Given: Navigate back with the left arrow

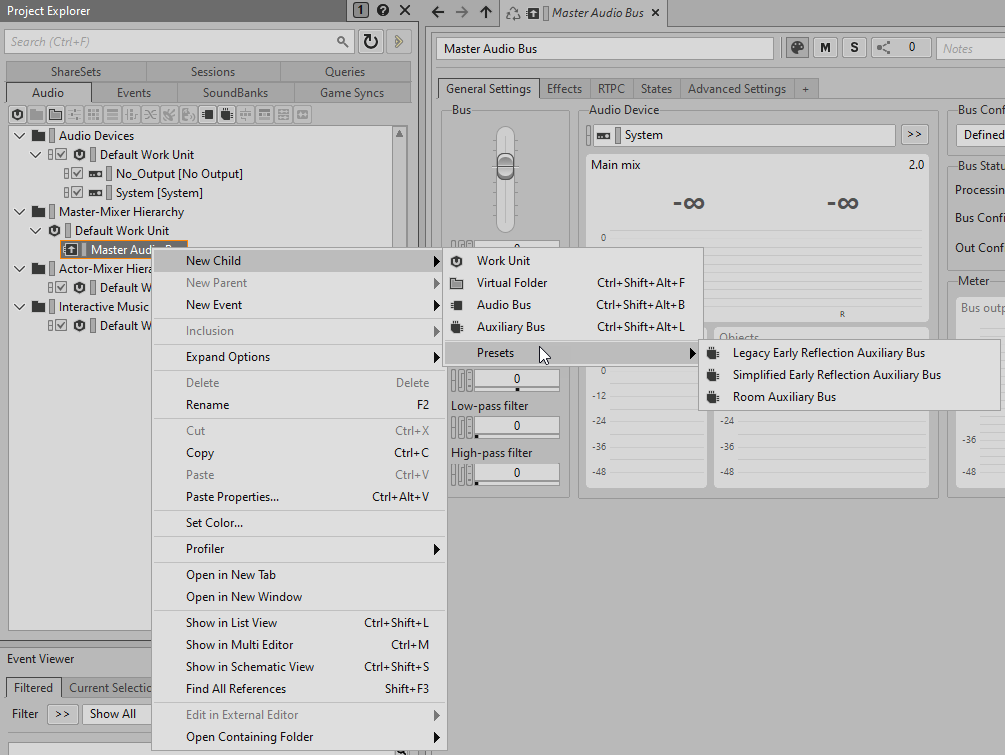Looking at the screenshot, I should (437, 12).
